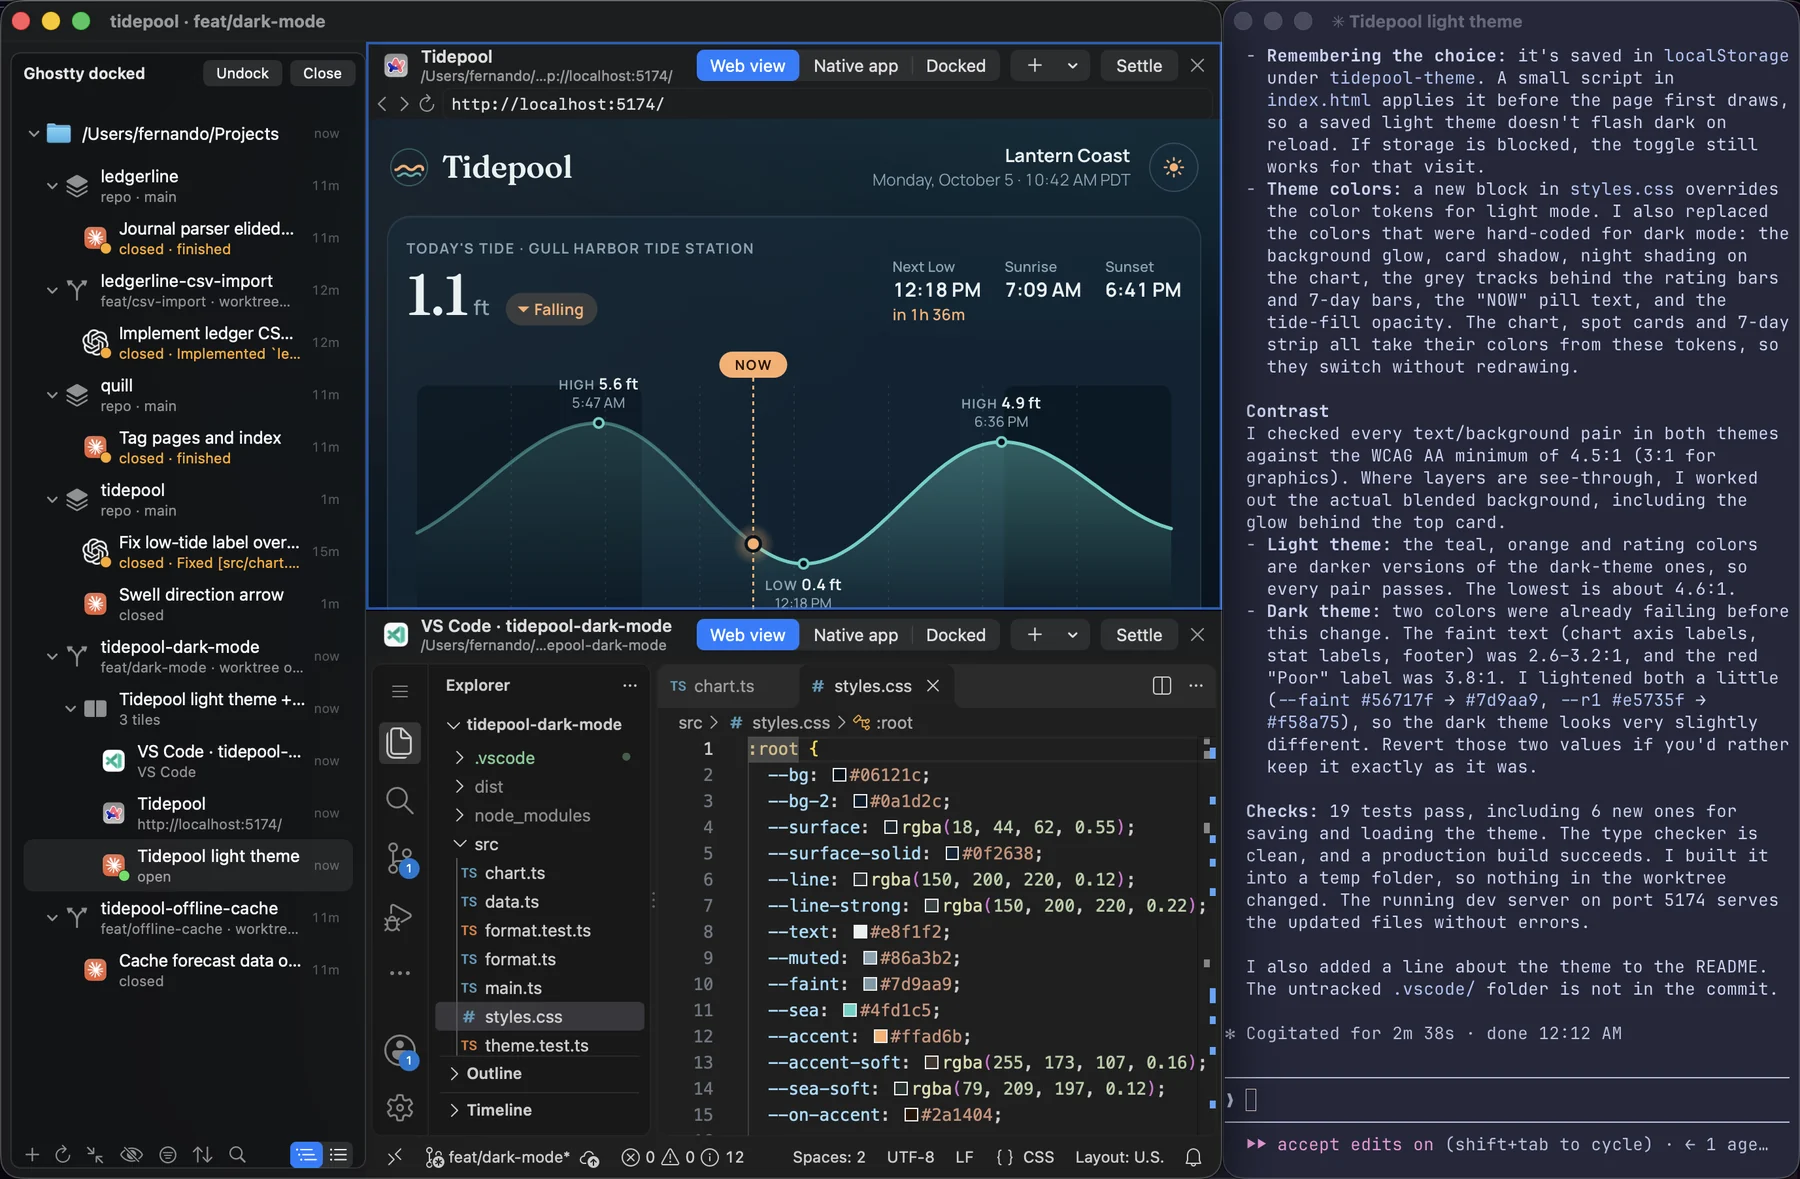This screenshot has height=1179, width=1800.
Task: Click Close next to Undock in Ghostty docked header
Action: pyautogui.click(x=322, y=73)
